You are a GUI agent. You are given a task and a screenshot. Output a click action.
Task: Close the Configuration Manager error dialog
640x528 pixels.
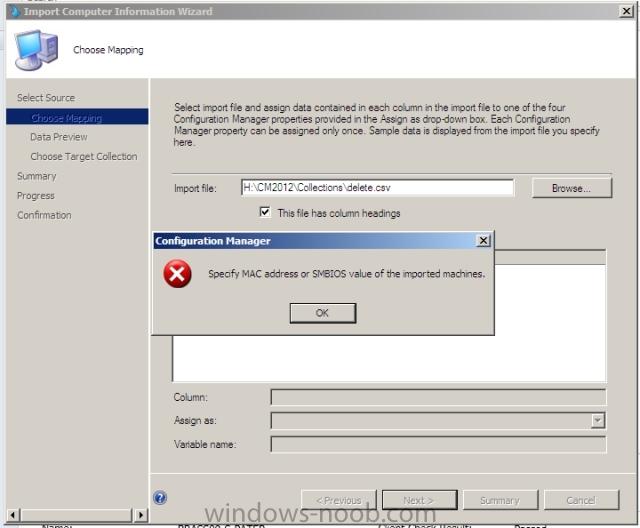tap(483, 241)
